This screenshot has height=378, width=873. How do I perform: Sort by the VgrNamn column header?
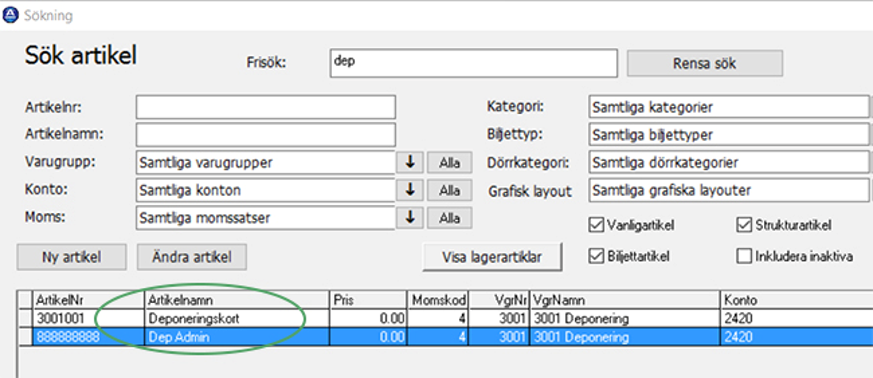click(625, 301)
